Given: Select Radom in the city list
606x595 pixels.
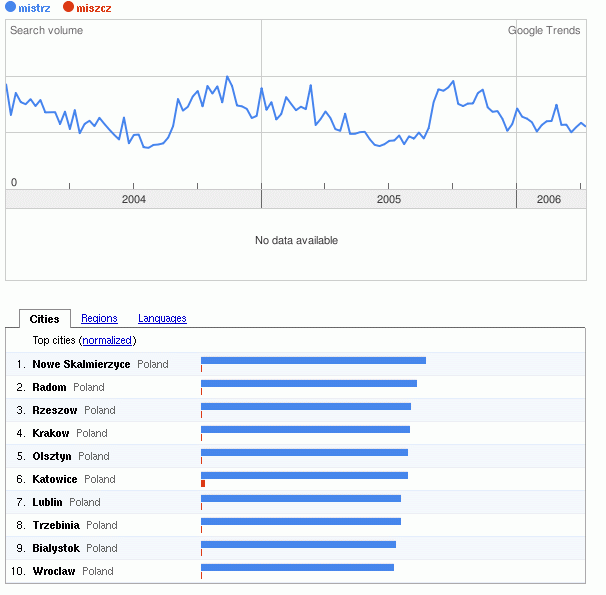Looking at the screenshot, I should point(51,388).
